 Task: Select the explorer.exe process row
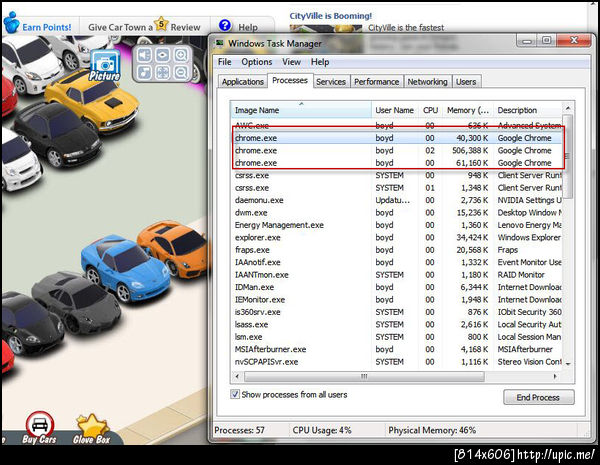click(x=397, y=238)
